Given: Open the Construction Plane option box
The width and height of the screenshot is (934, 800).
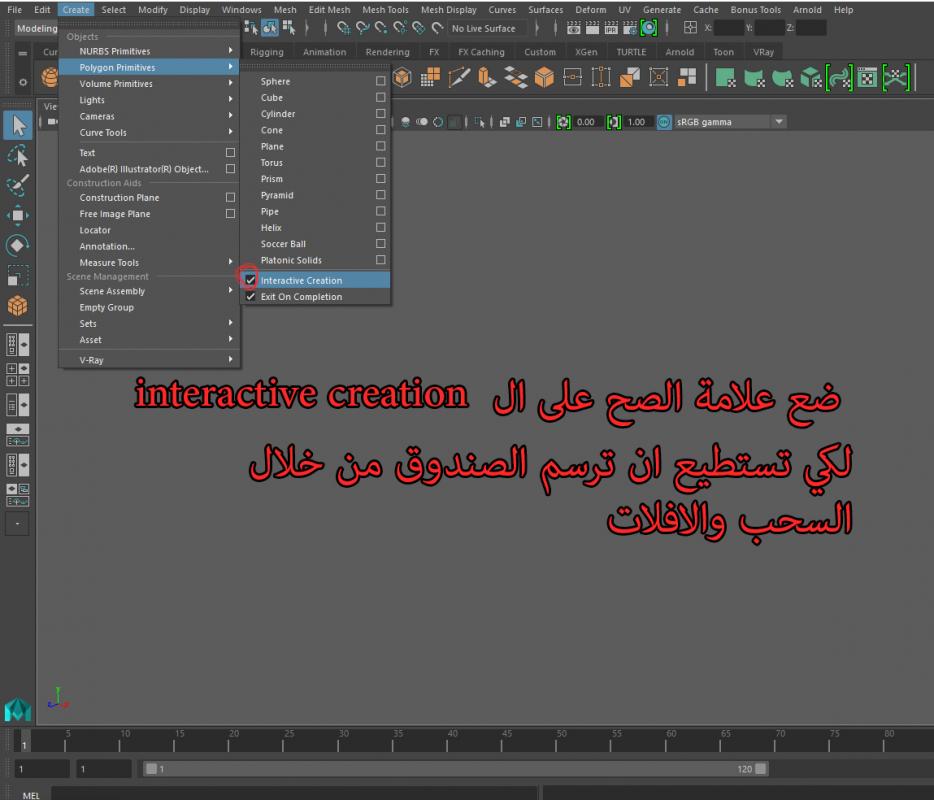Looking at the screenshot, I should (x=231, y=197).
